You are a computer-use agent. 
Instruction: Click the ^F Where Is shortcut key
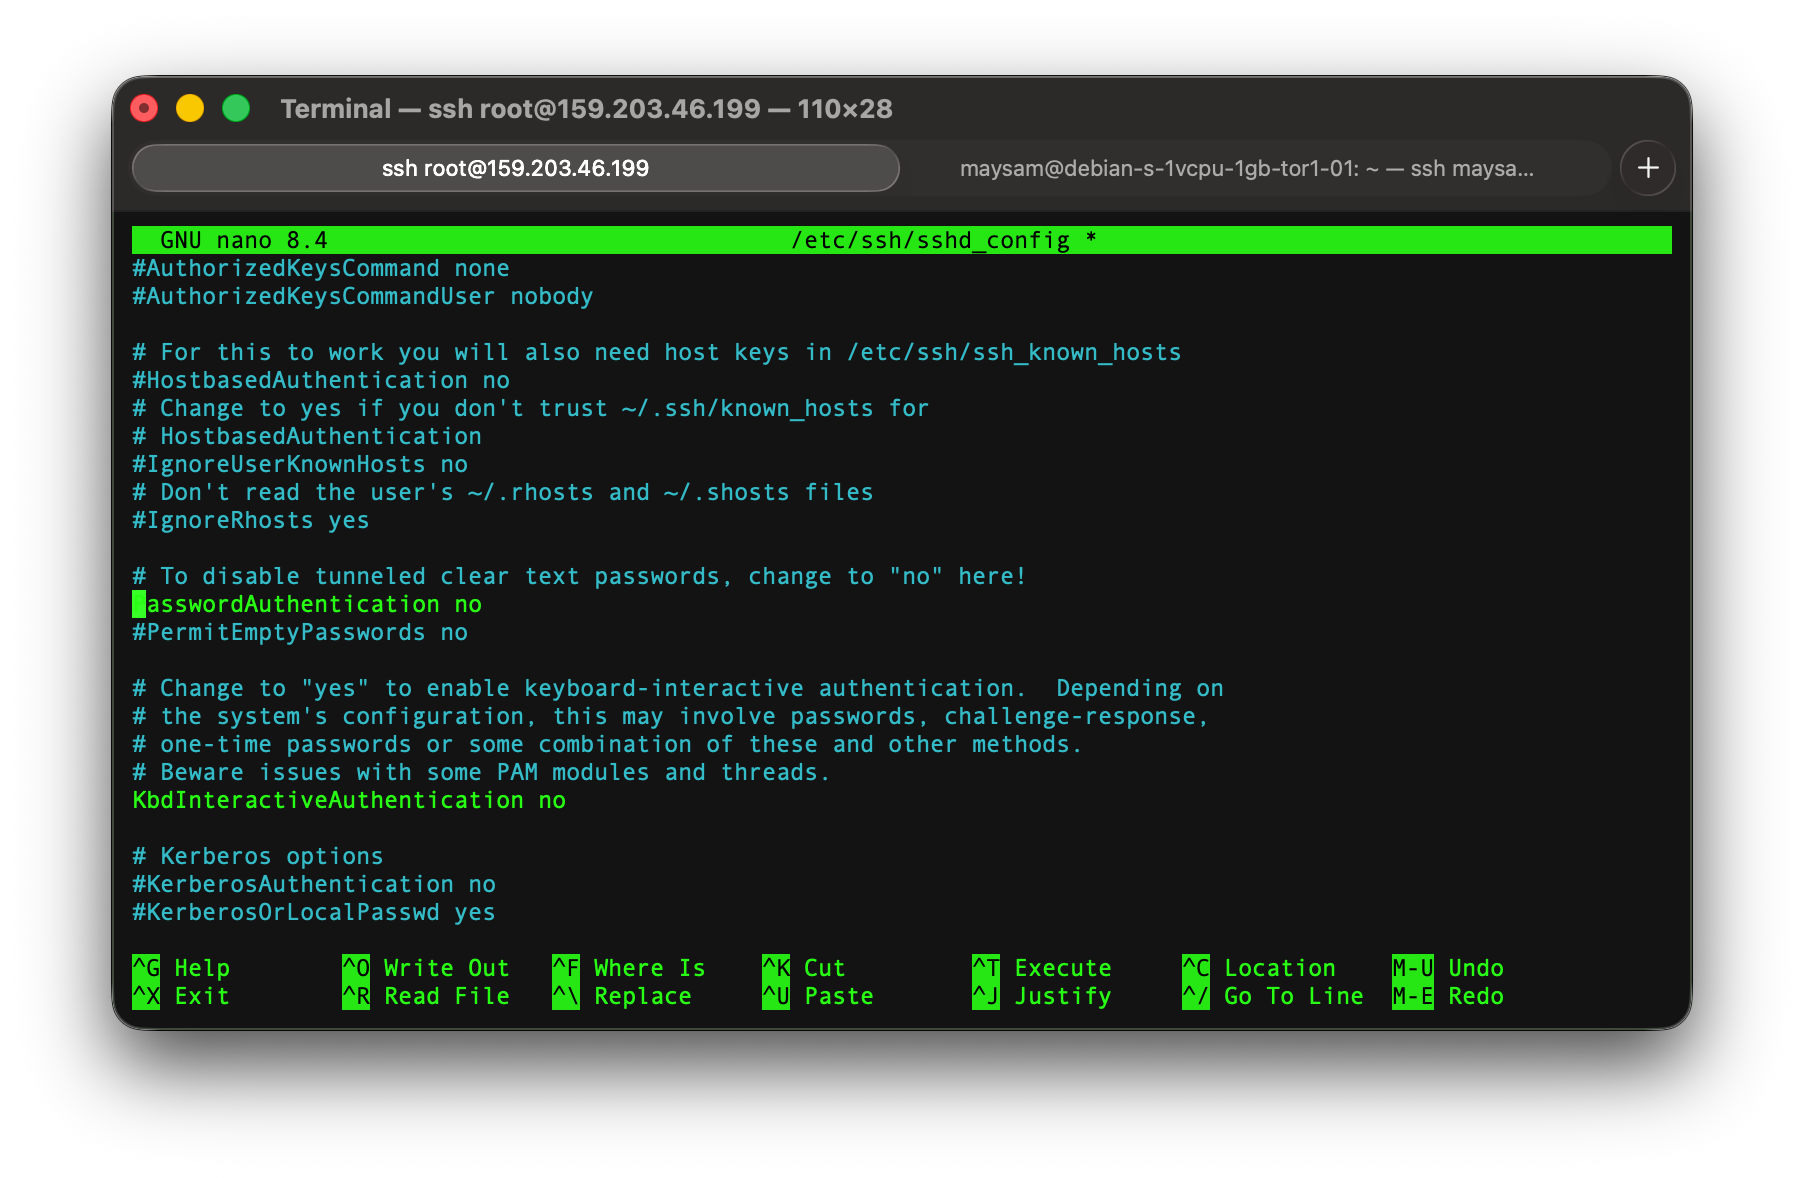(x=566, y=968)
